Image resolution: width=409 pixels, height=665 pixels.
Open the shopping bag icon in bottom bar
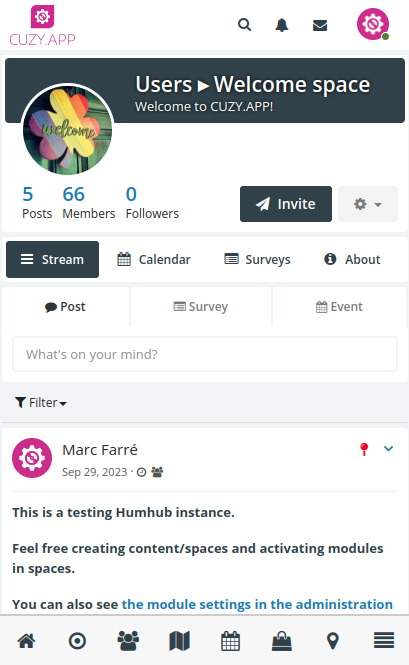pyautogui.click(x=282, y=641)
